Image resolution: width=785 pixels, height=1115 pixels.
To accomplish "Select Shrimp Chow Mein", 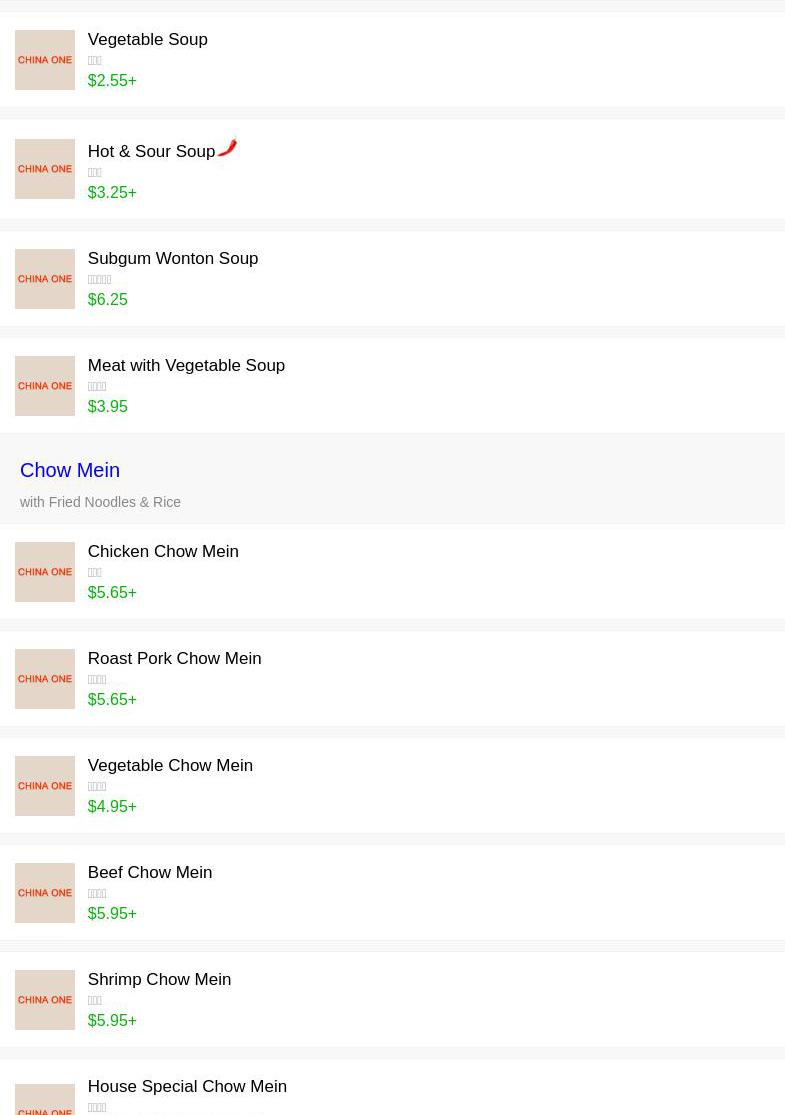I will click(x=159, y=980).
